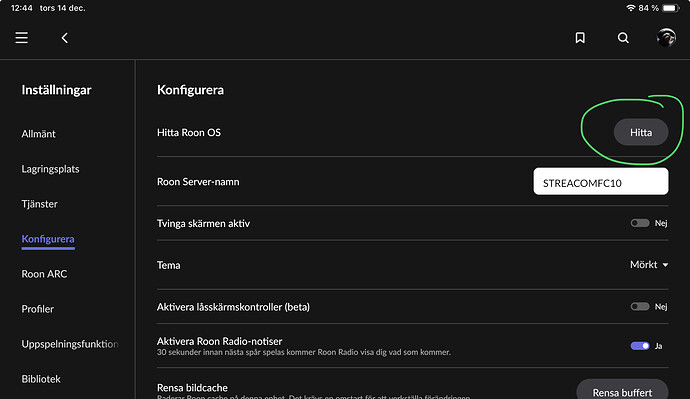Image resolution: width=690 pixels, height=399 pixels.
Task: Open the Tema dropdown set to Mörkt
Action: click(x=649, y=265)
